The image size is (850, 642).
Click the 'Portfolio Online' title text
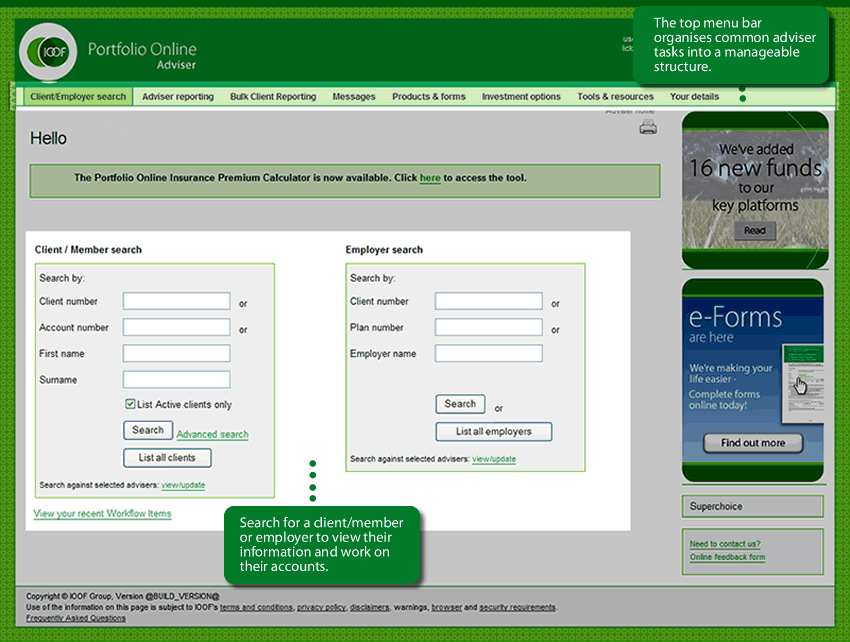coord(142,49)
